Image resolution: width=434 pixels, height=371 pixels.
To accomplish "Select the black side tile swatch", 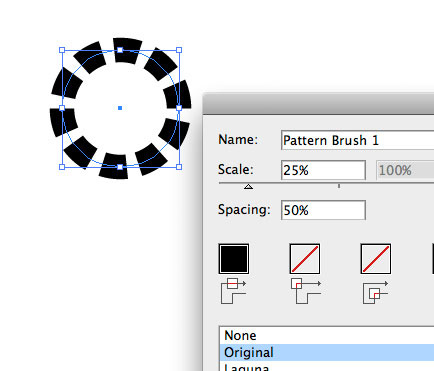I will pyautogui.click(x=234, y=259).
